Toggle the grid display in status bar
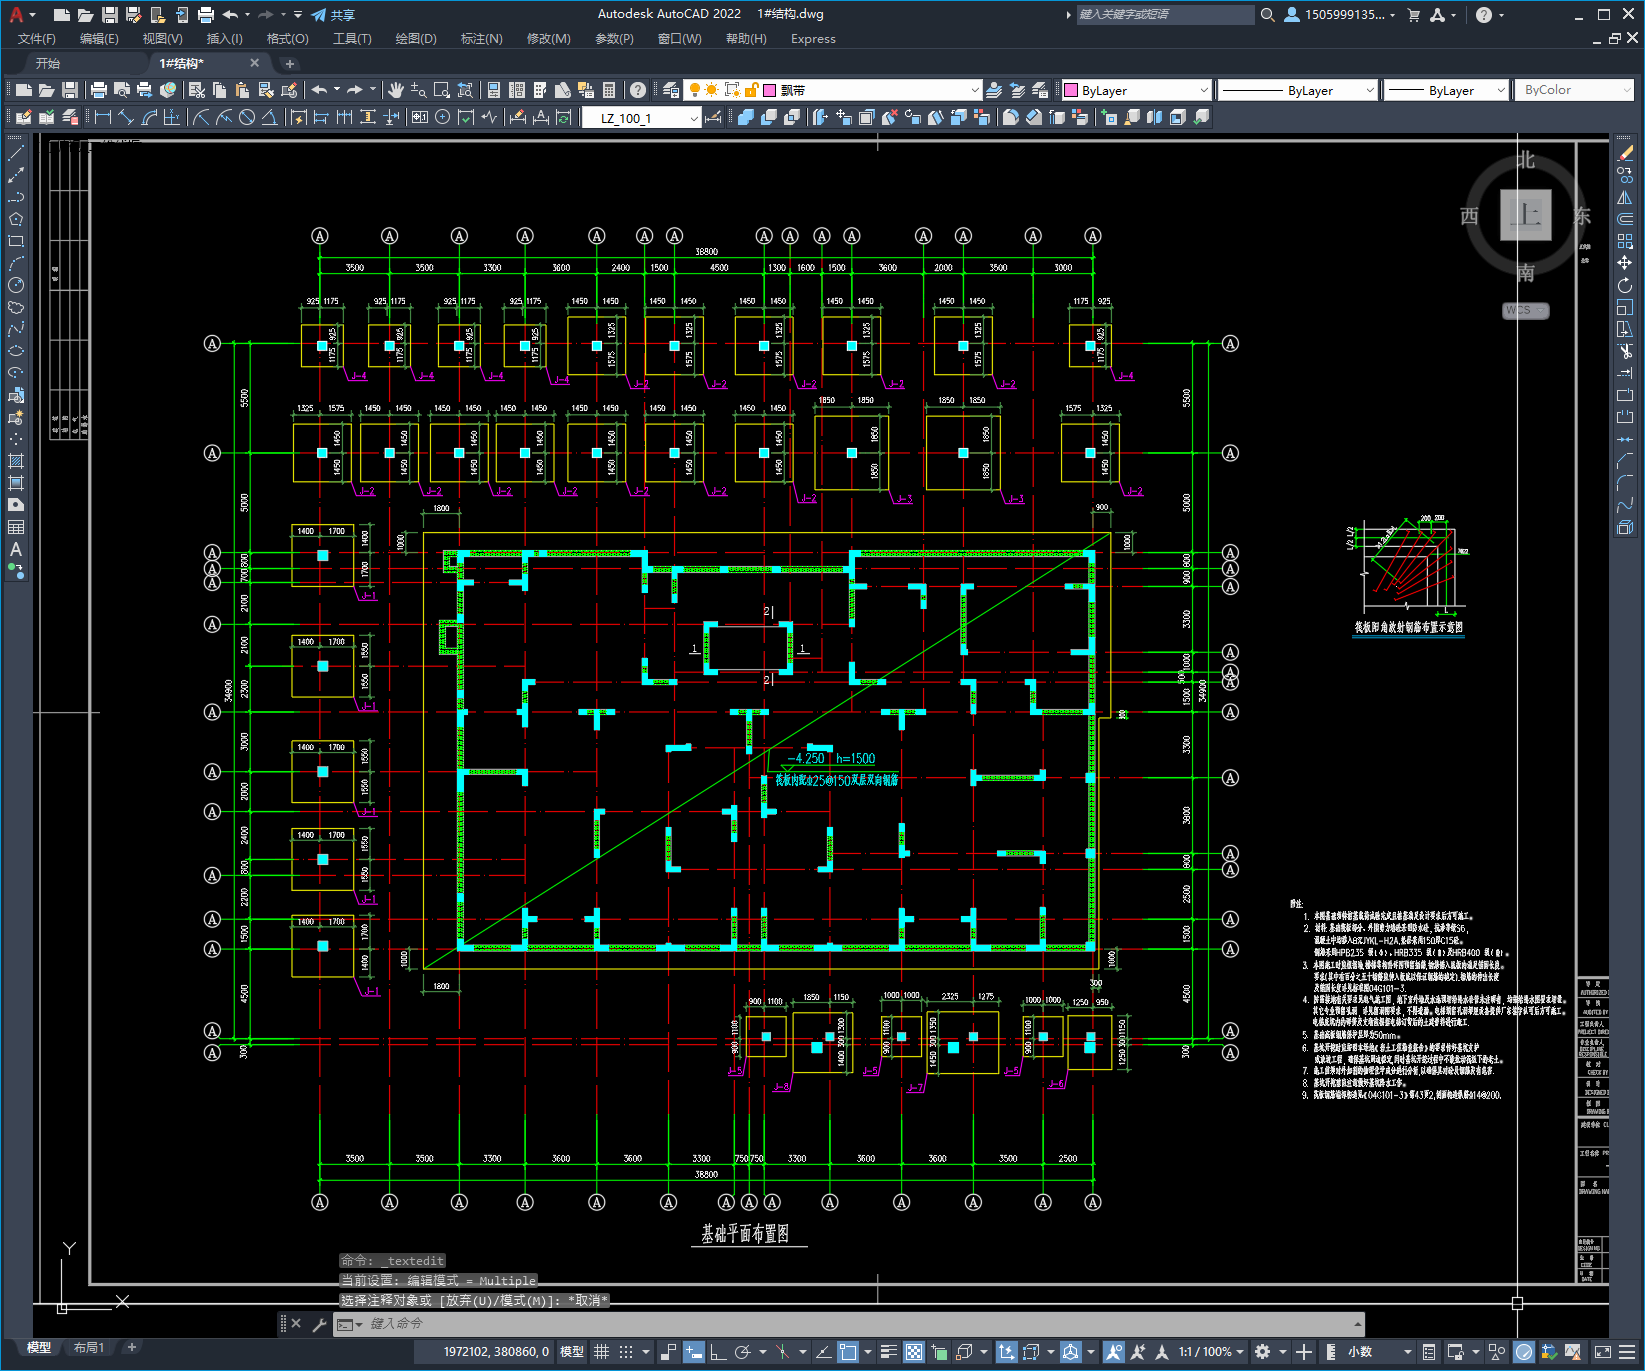The image size is (1645, 1371). pyautogui.click(x=601, y=1352)
